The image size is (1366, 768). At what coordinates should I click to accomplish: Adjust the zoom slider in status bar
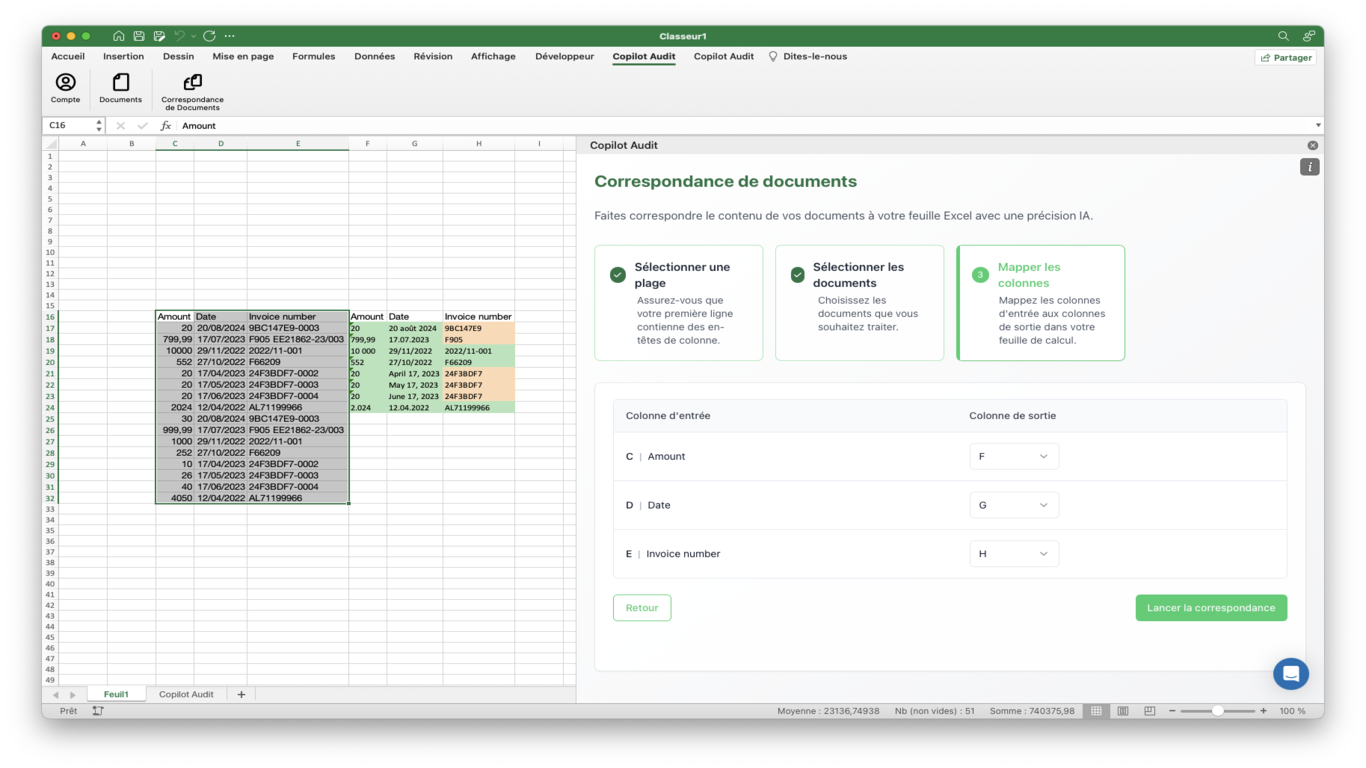click(x=1217, y=711)
